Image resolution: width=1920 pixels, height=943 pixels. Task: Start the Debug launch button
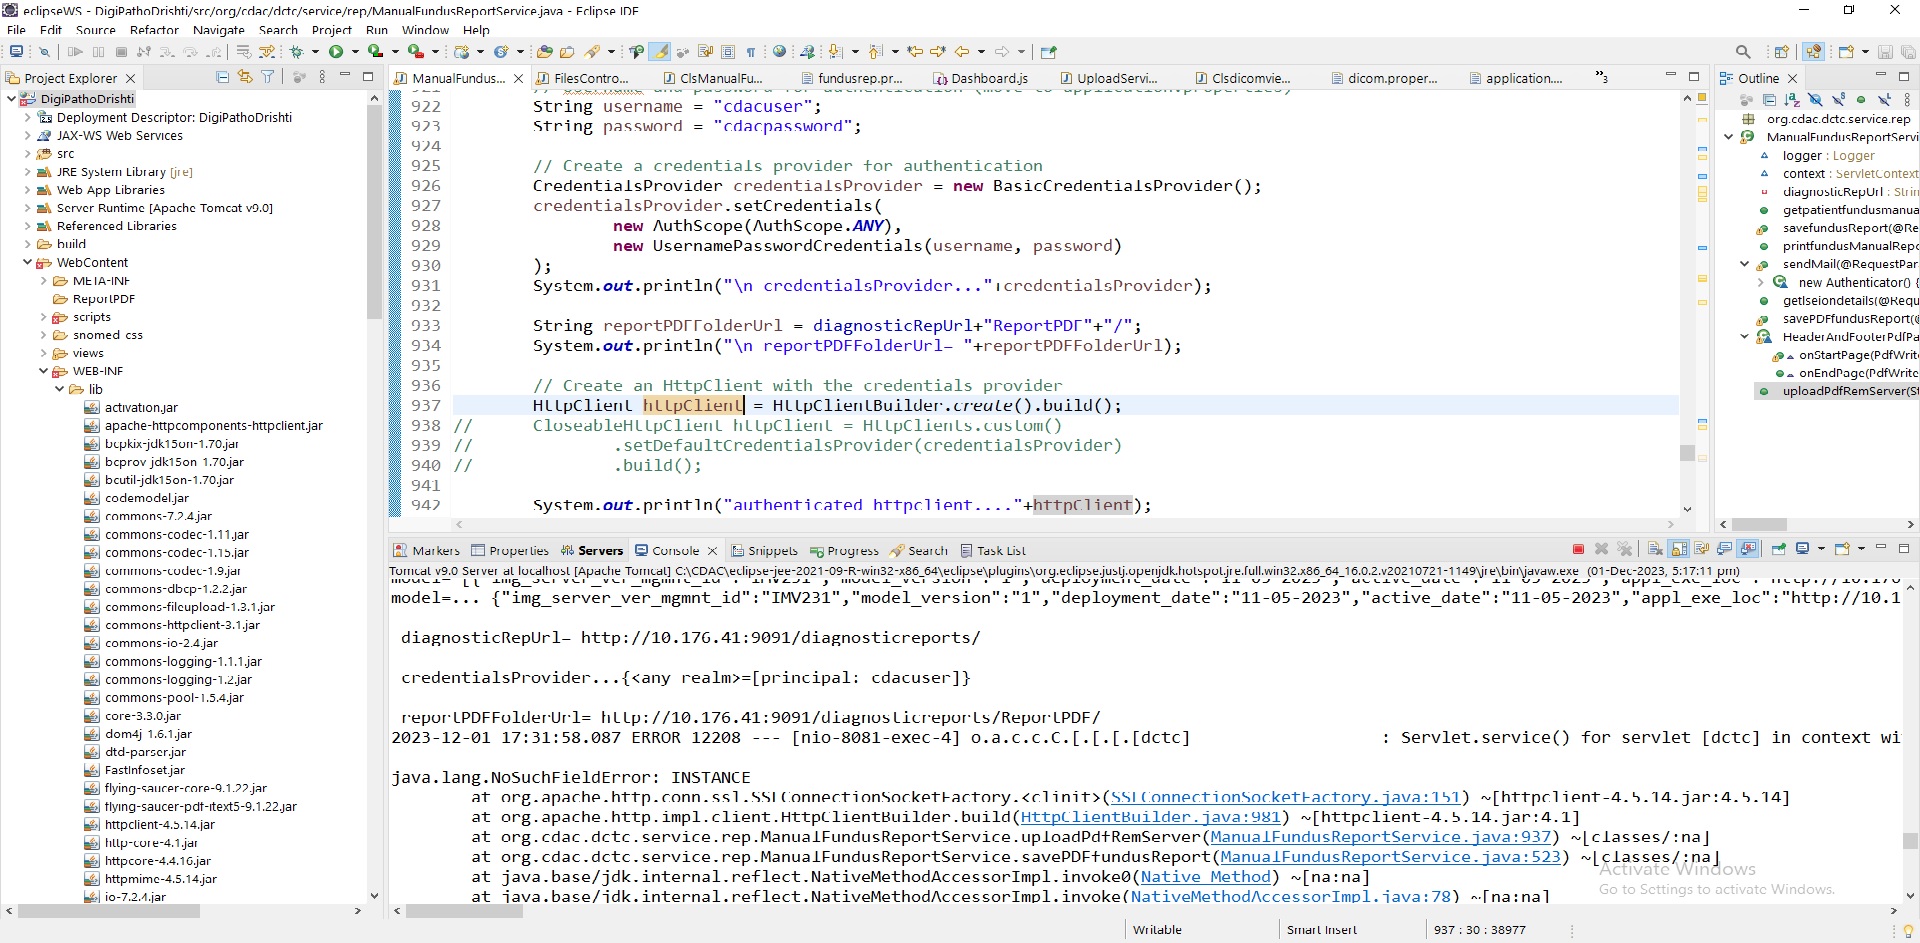[x=297, y=52]
